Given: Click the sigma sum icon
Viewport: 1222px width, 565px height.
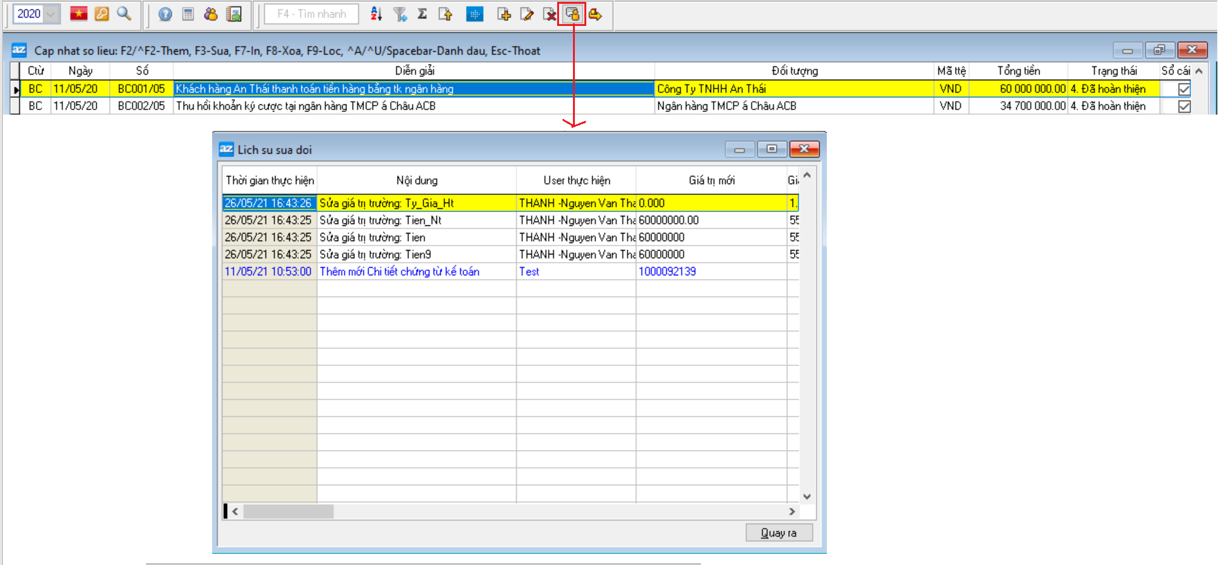Looking at the screenshot, I should tap(422, 14).
